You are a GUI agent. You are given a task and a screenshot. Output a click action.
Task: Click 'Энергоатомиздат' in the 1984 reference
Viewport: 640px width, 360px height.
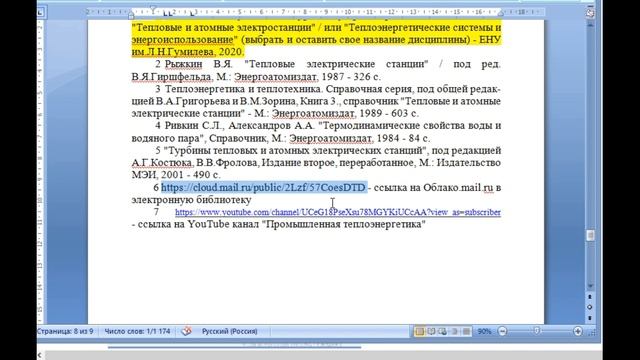point(331,138)
